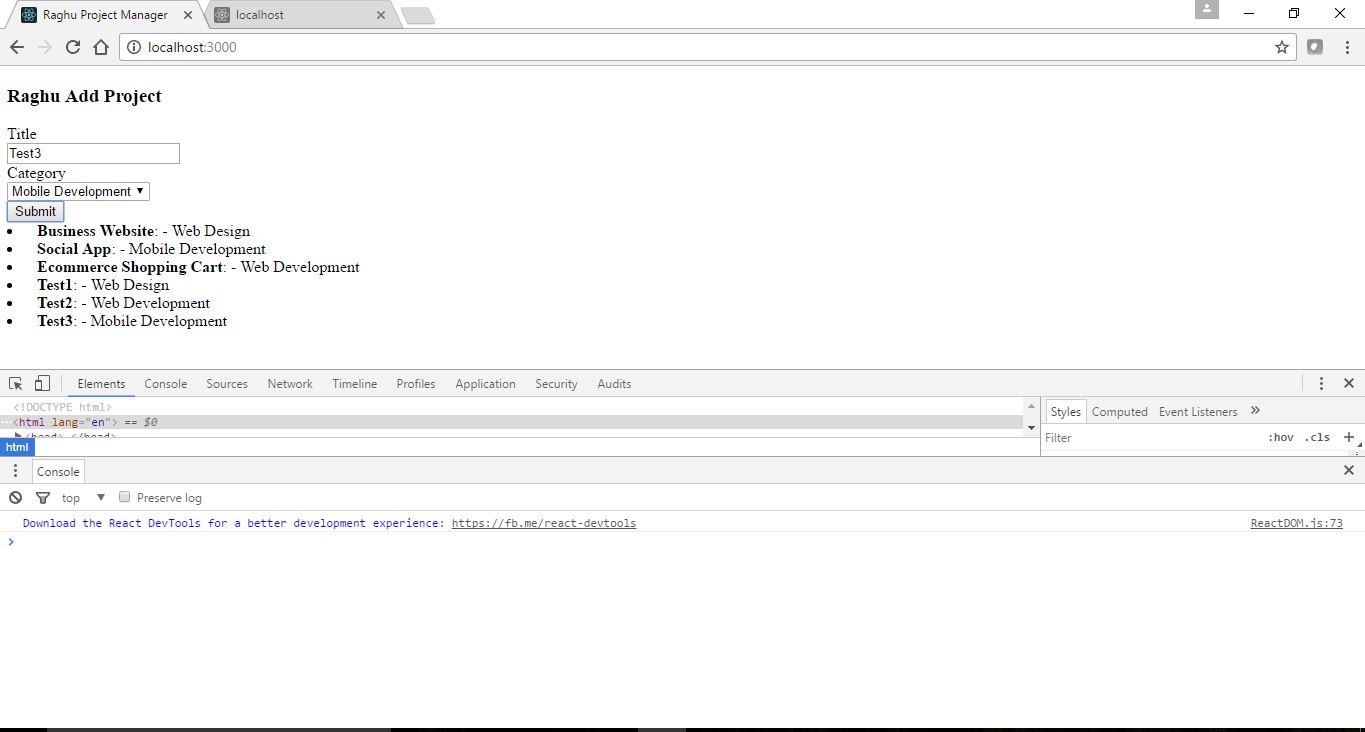Click the console prompt input line
The width and height of the screenshot is (1365, 732).
point(682,541)
